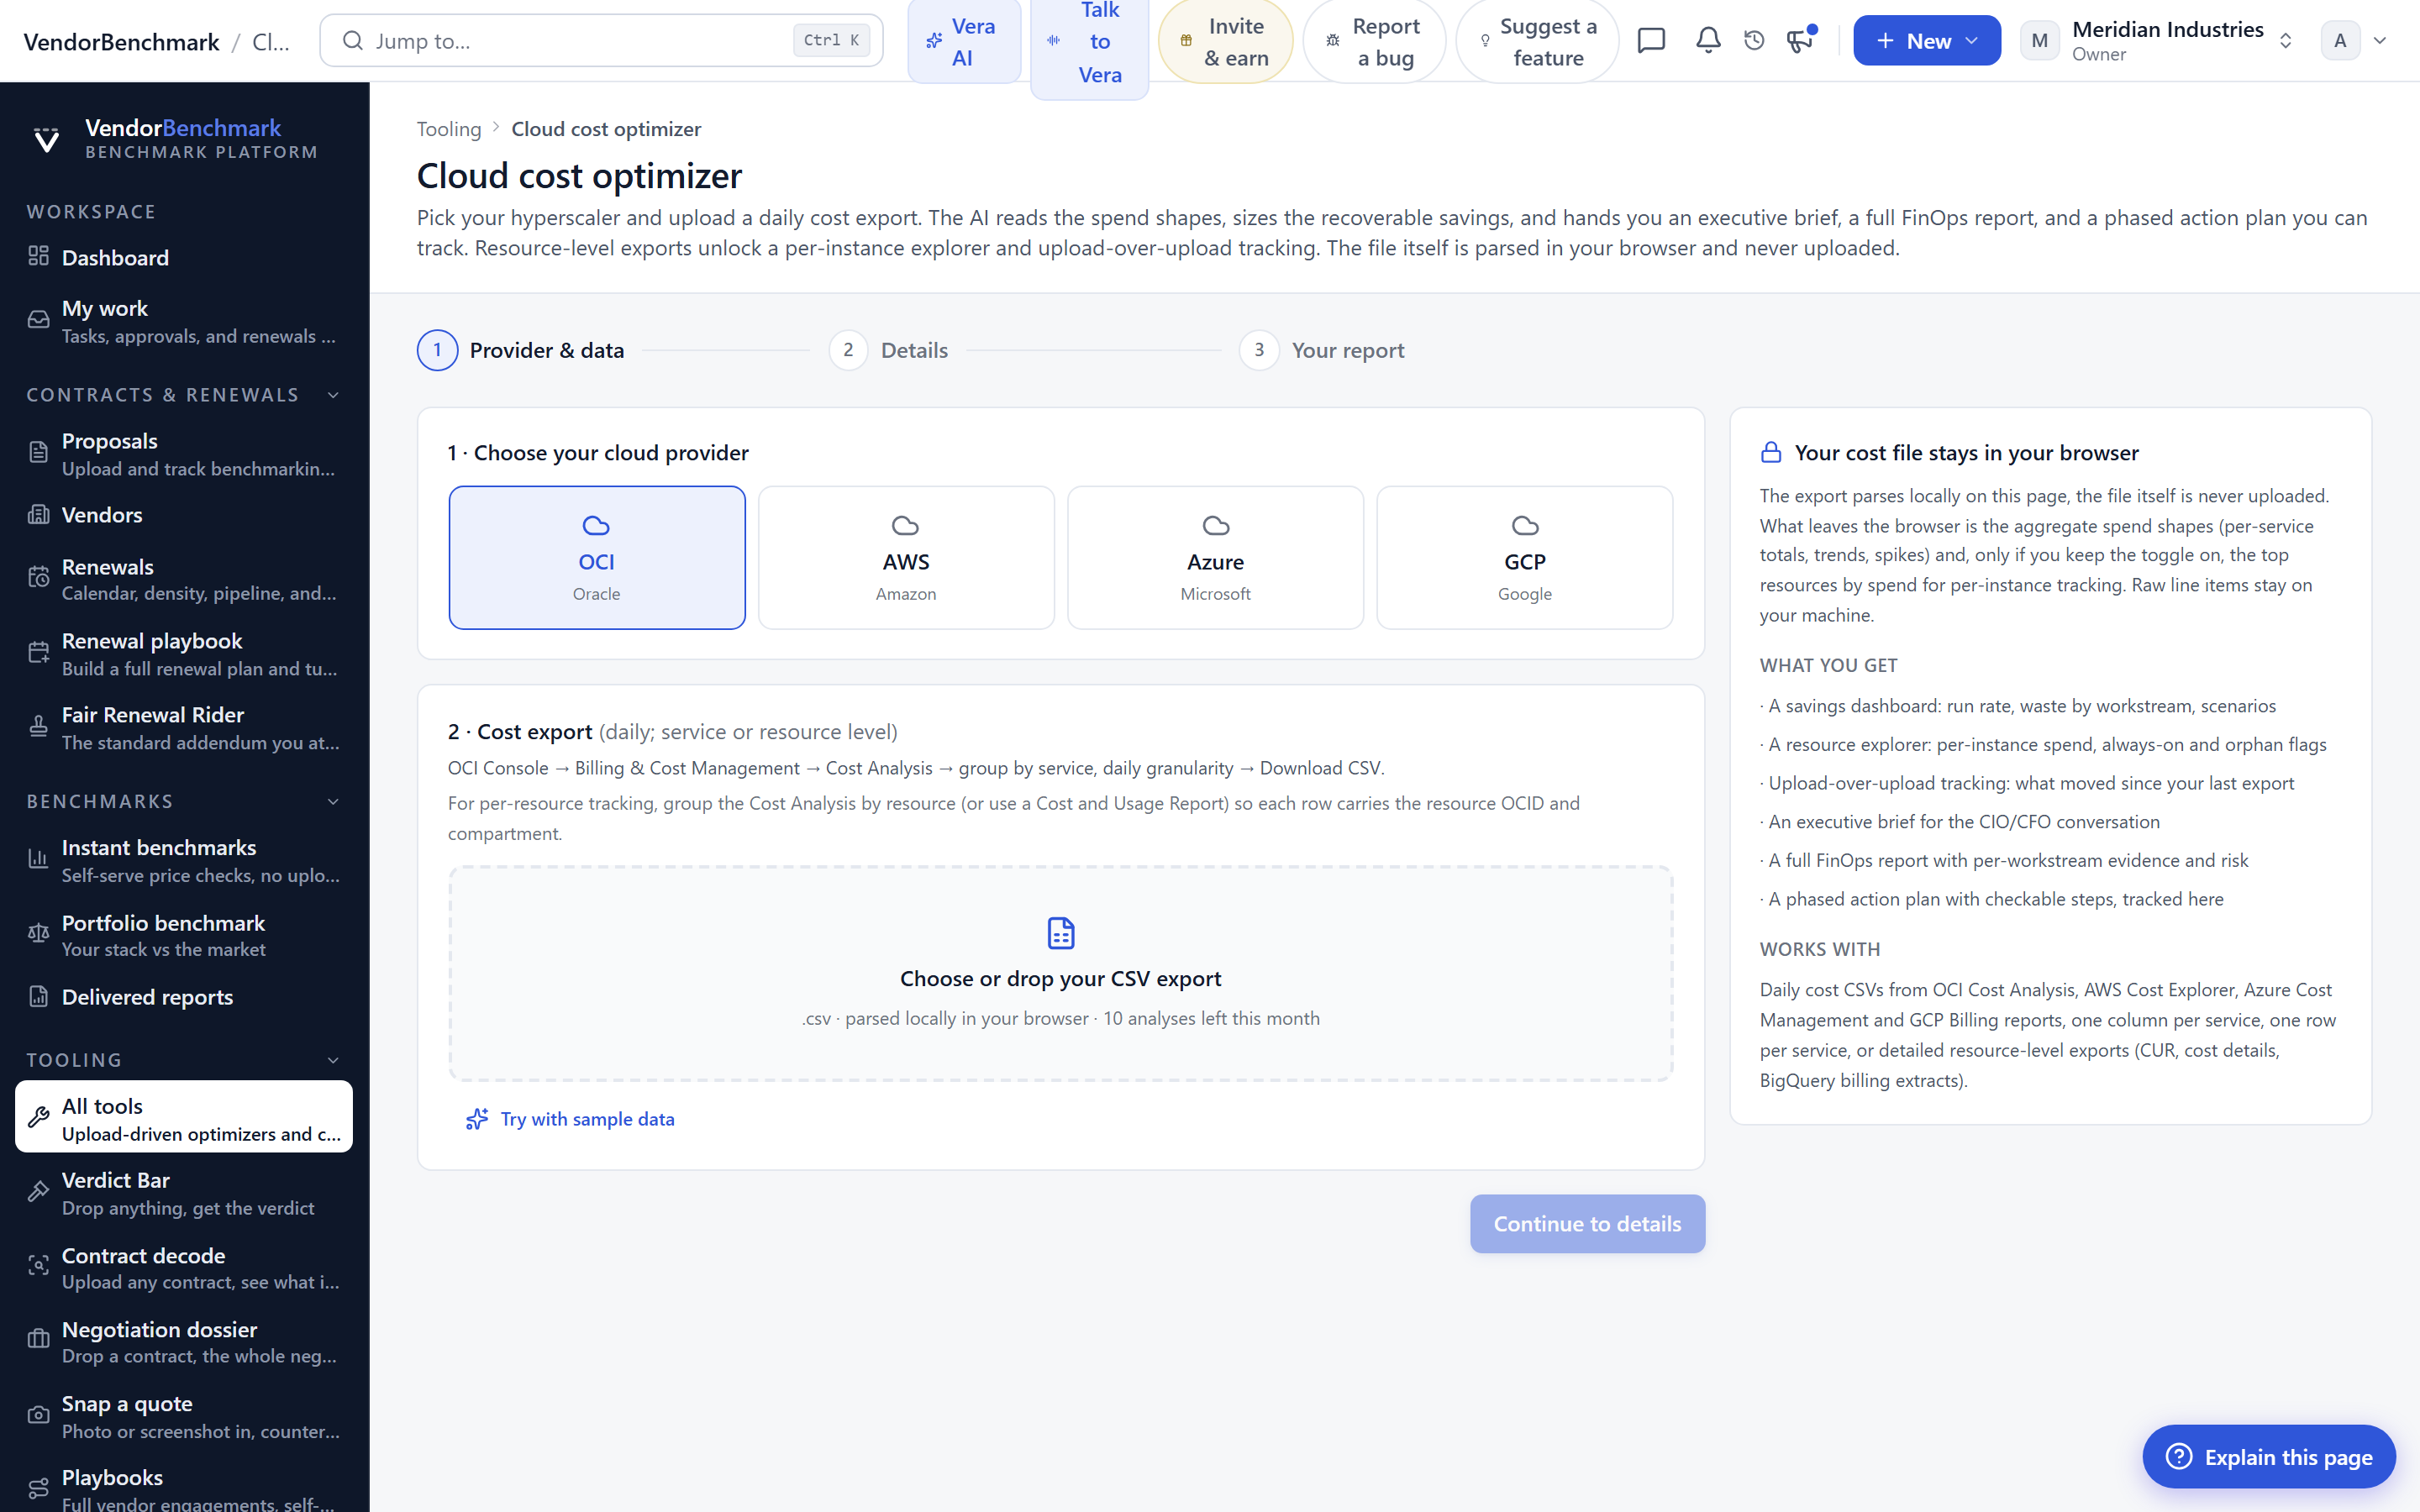This screenshot has height=1512, width=2420.
Task: Click Invite & earn button
Action: (1225, 41)
